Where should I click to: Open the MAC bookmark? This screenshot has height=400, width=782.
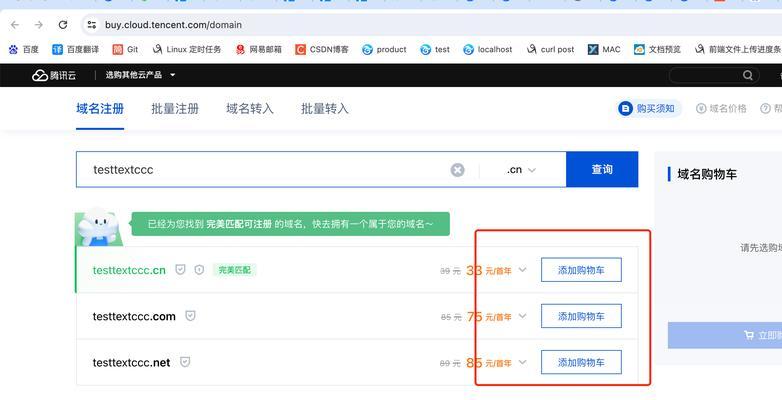(x=604, y=49)
